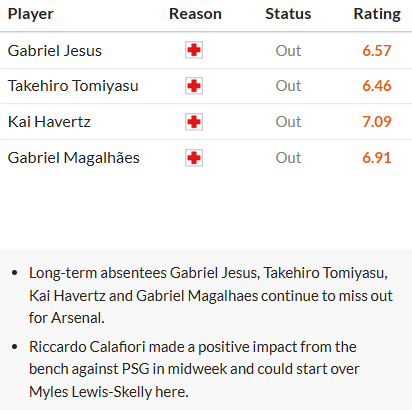
Task: Click Gabriel Jesus rating 6.57
Action: (x=377, y=51)
